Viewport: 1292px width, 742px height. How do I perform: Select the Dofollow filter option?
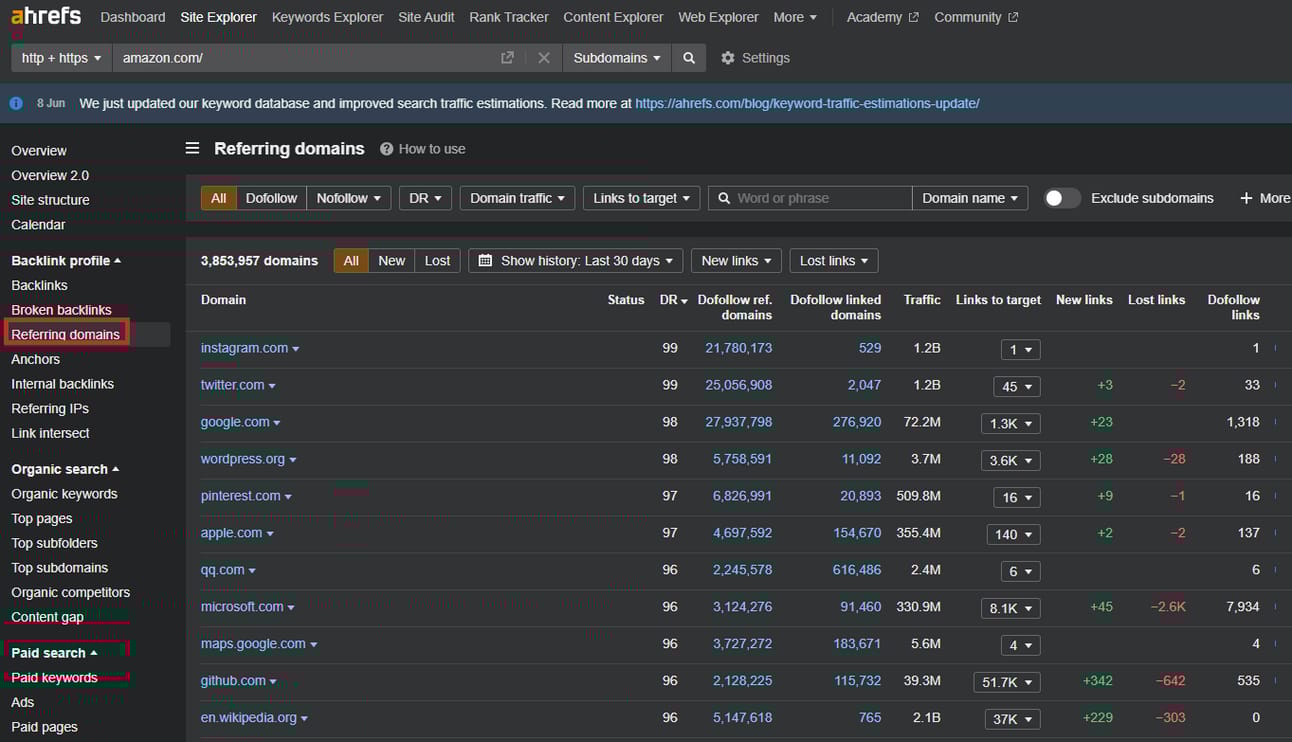[271, 198]
